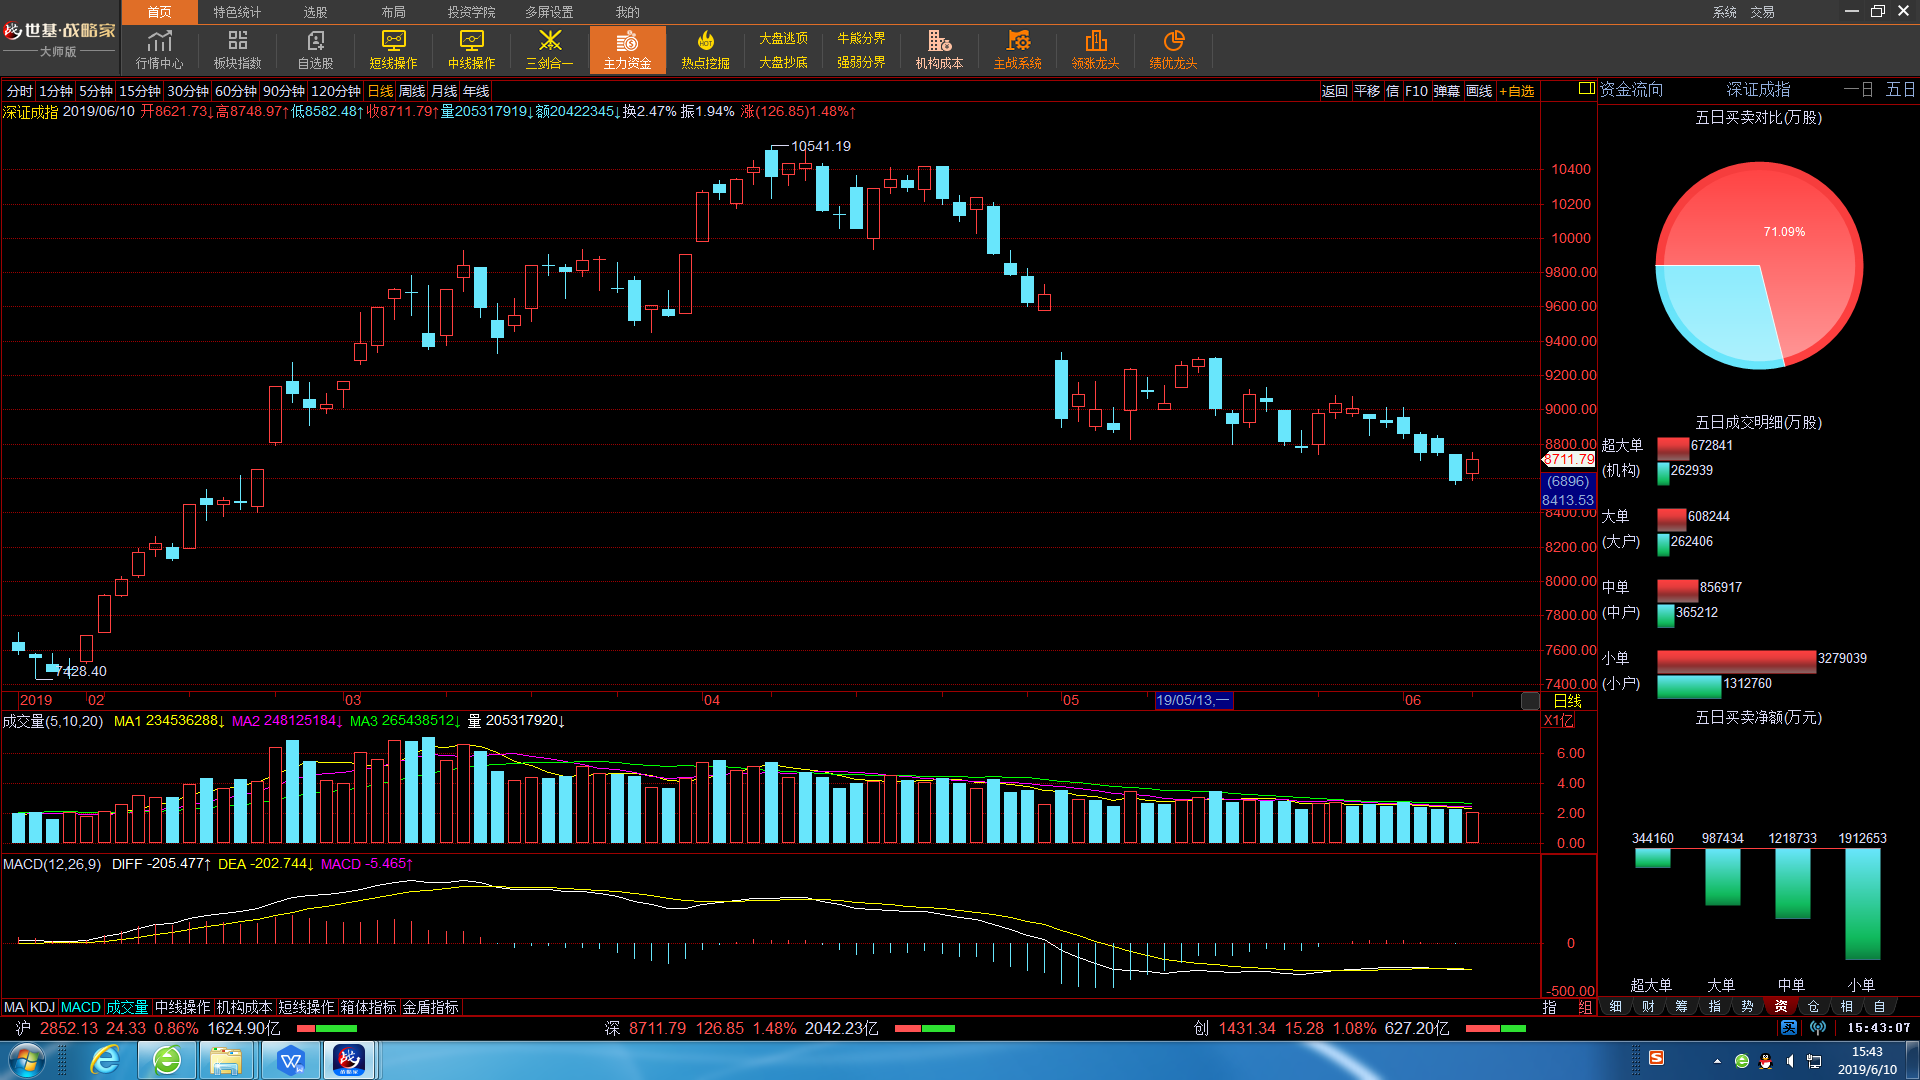Click the network signal antenna icon
This screenshot has height=1080, width=1920.
(1818, 1027)
